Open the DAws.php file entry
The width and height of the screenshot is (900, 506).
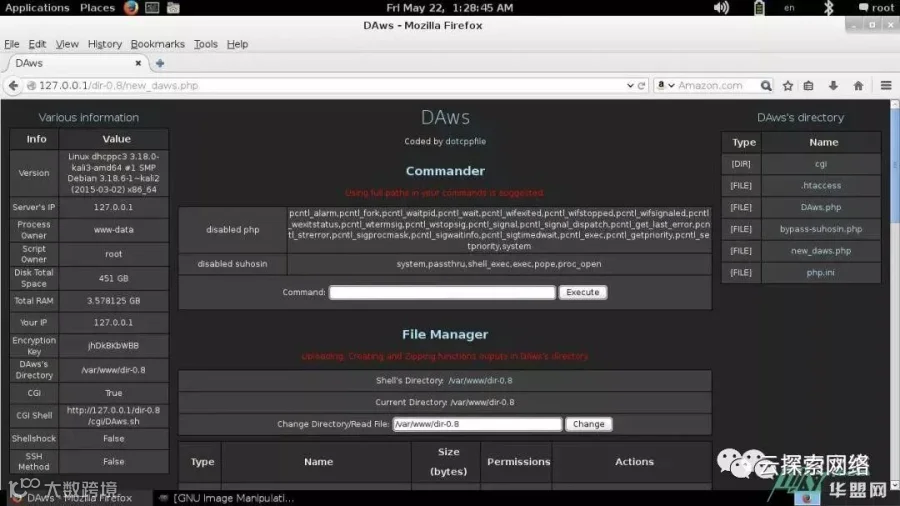[821, 208]
